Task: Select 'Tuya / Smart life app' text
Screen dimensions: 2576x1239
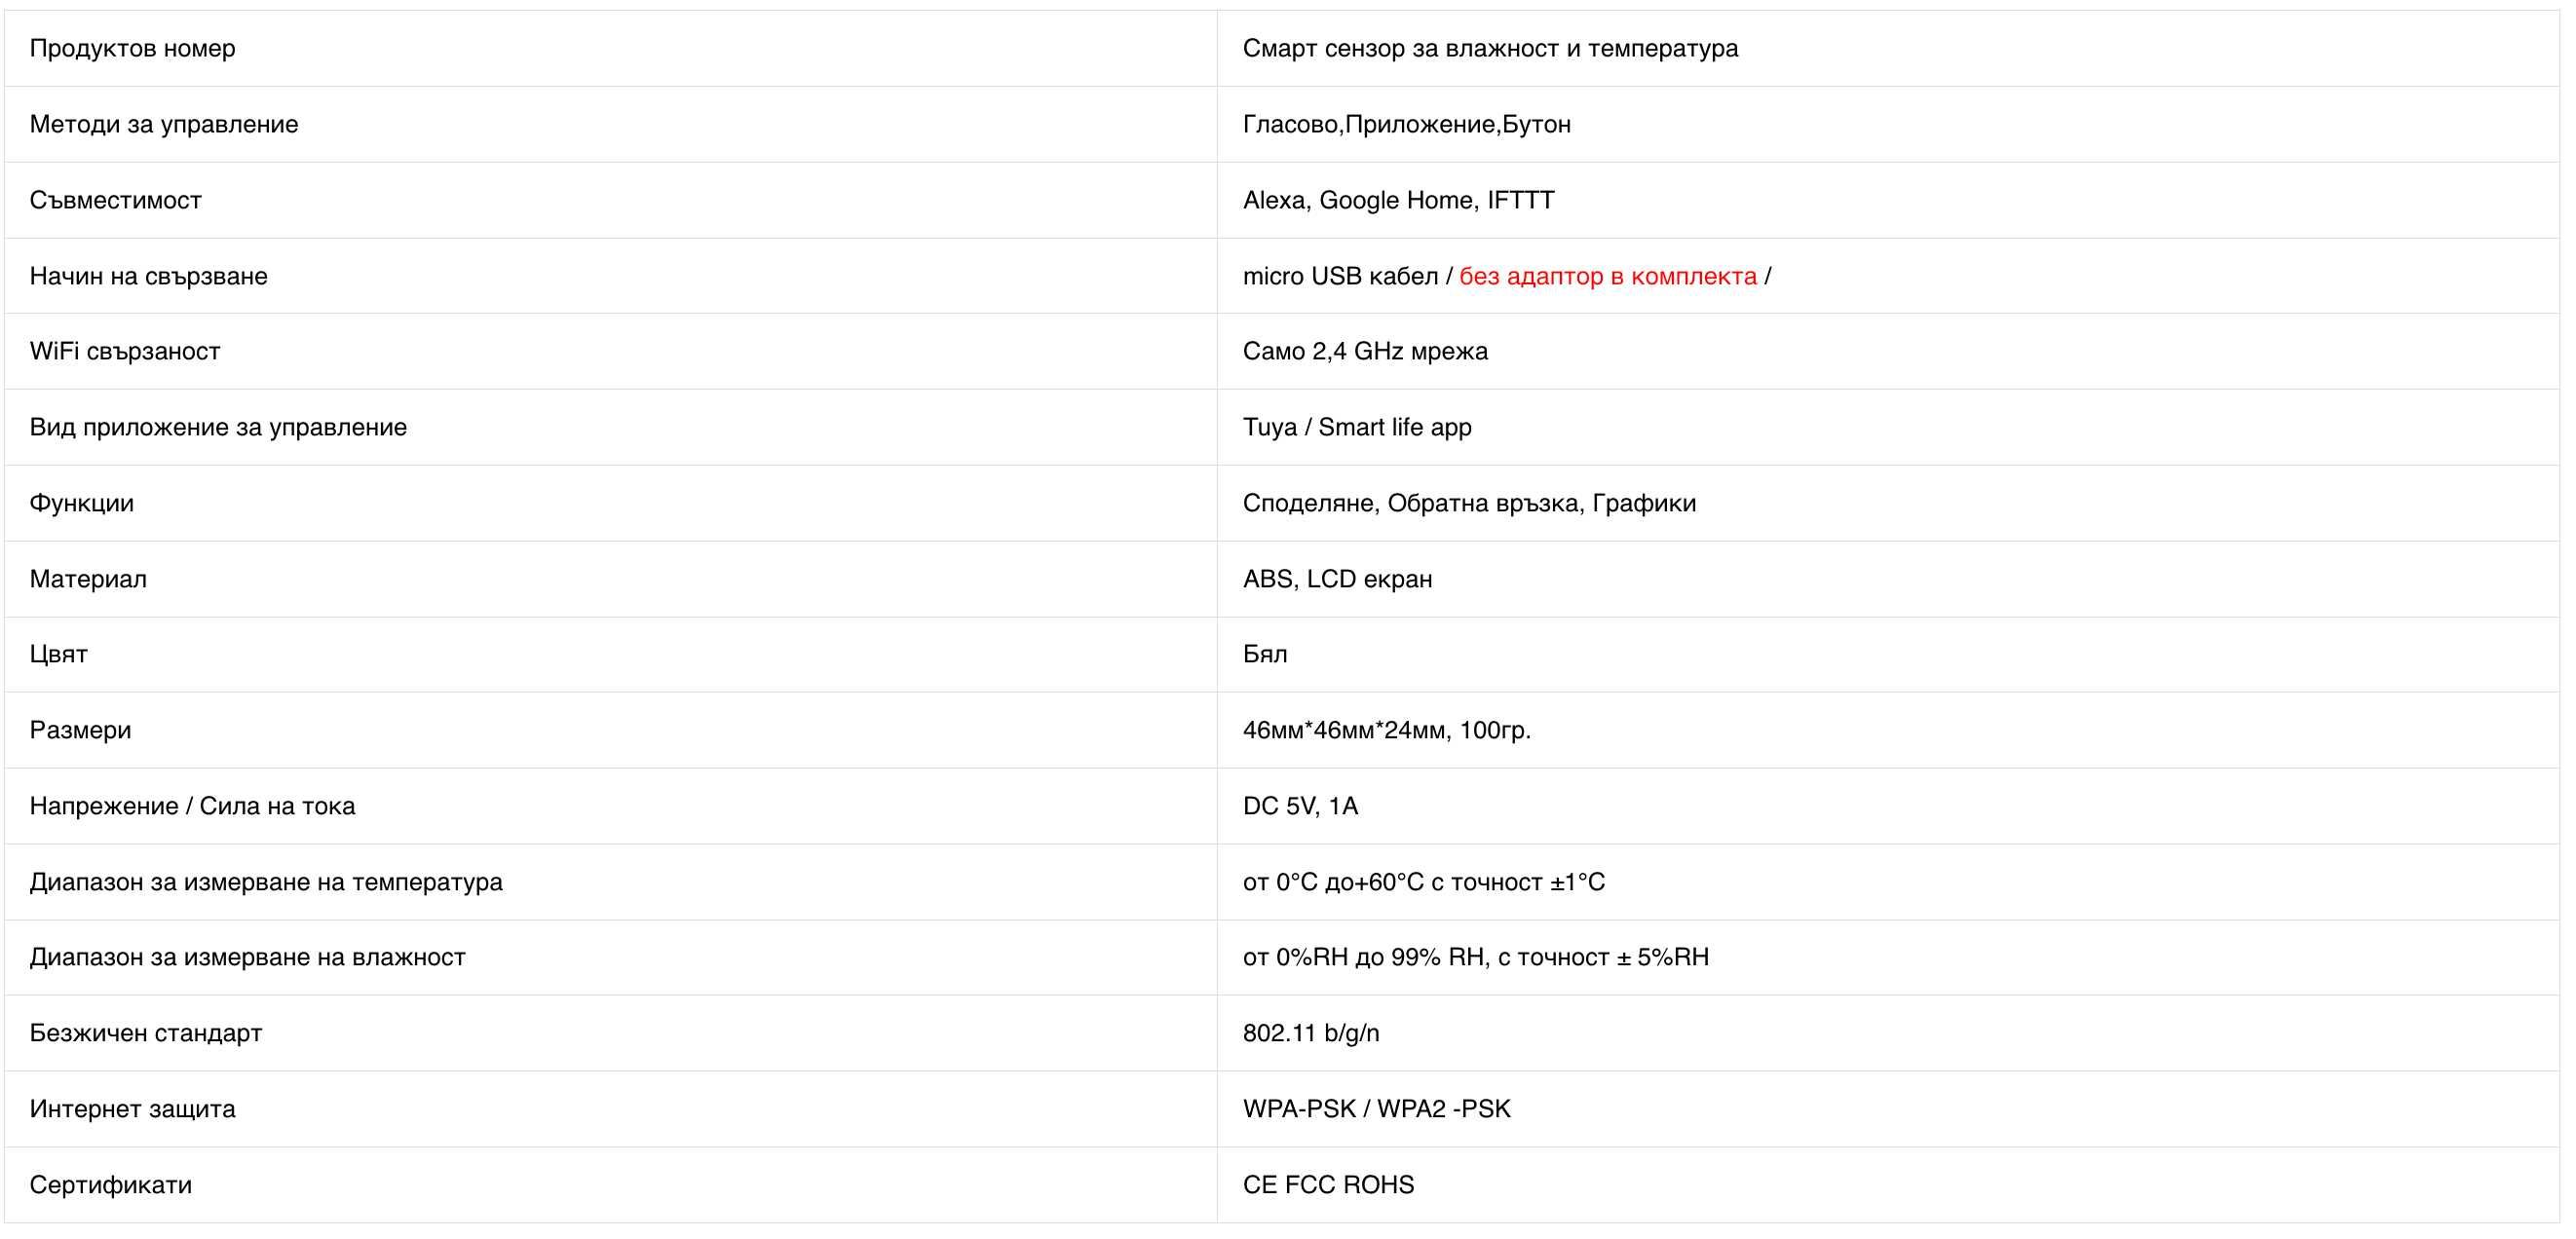Action: [x=1357, y=427]
